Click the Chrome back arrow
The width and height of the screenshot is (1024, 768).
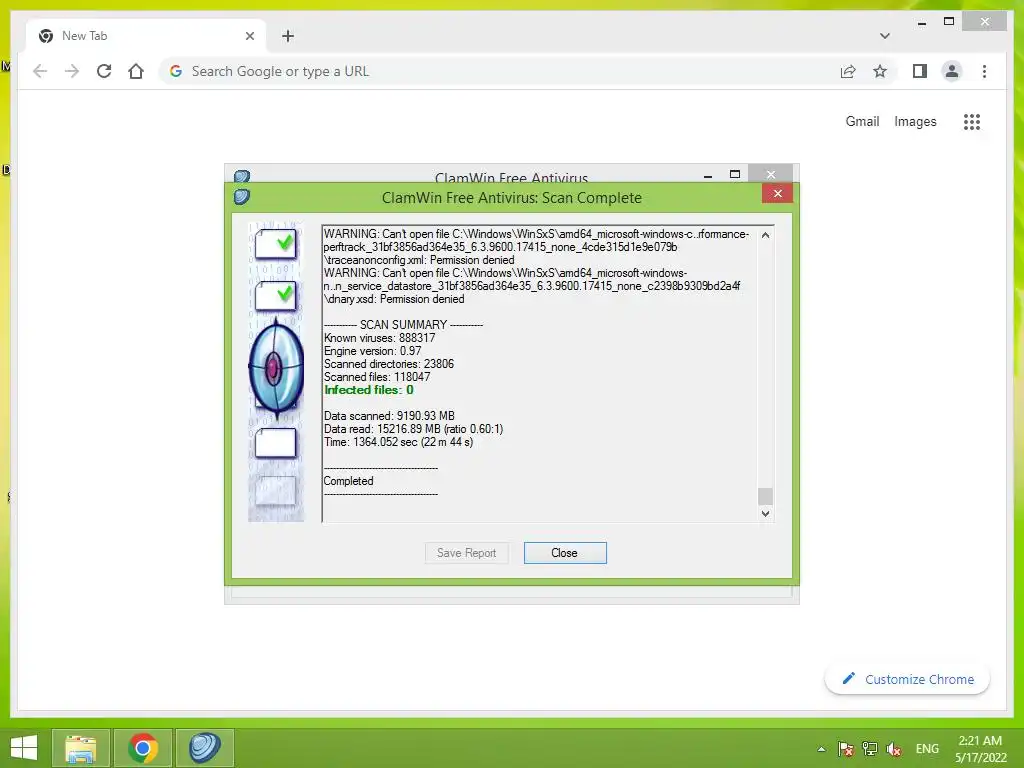40,71
